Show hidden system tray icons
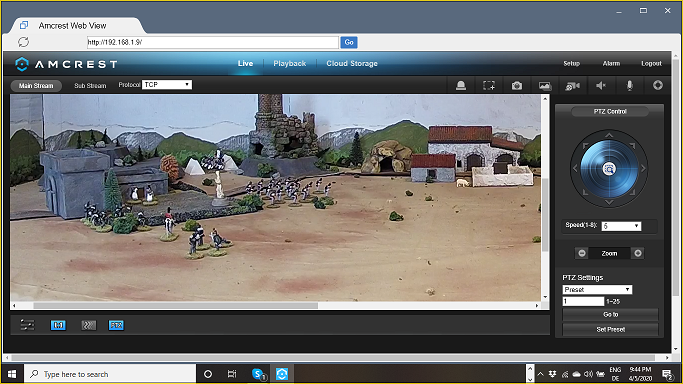The height and width of the screenshot is (384, 683). pos(541,374)
